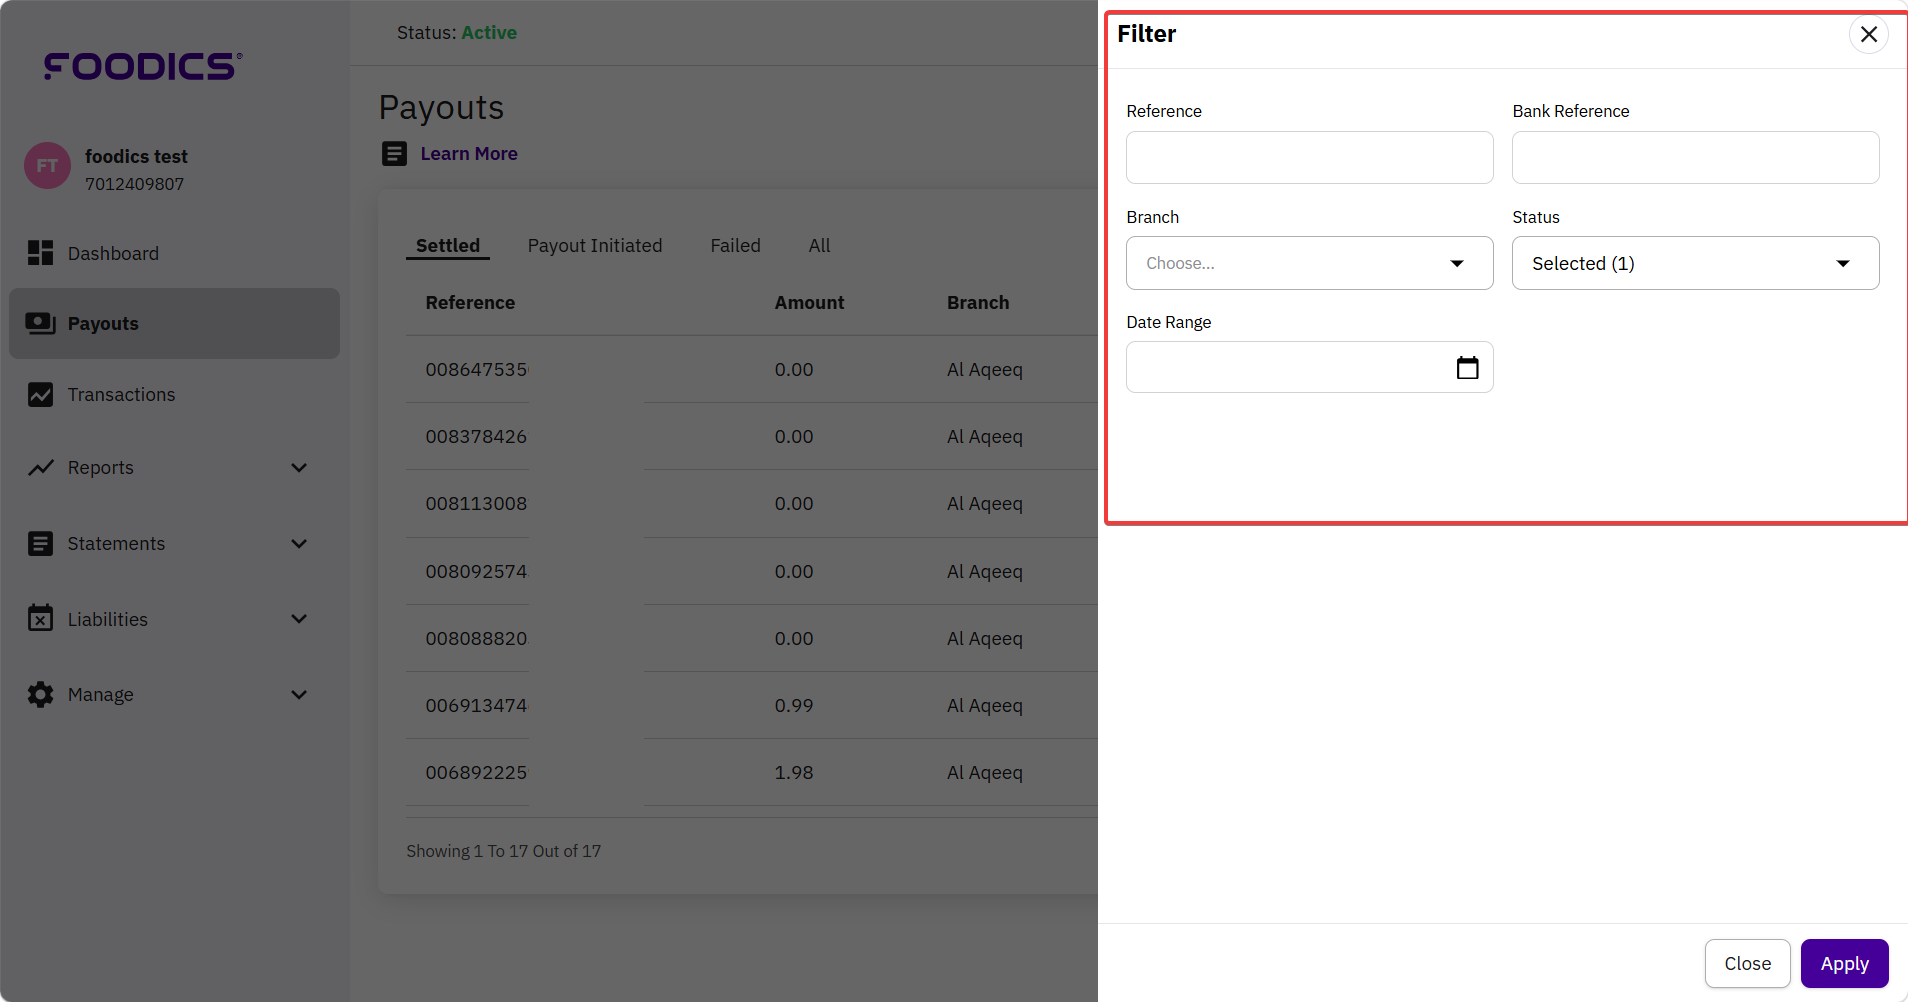
Task: Expand the Liabilities submenu chevron
Action: point(298,619)
